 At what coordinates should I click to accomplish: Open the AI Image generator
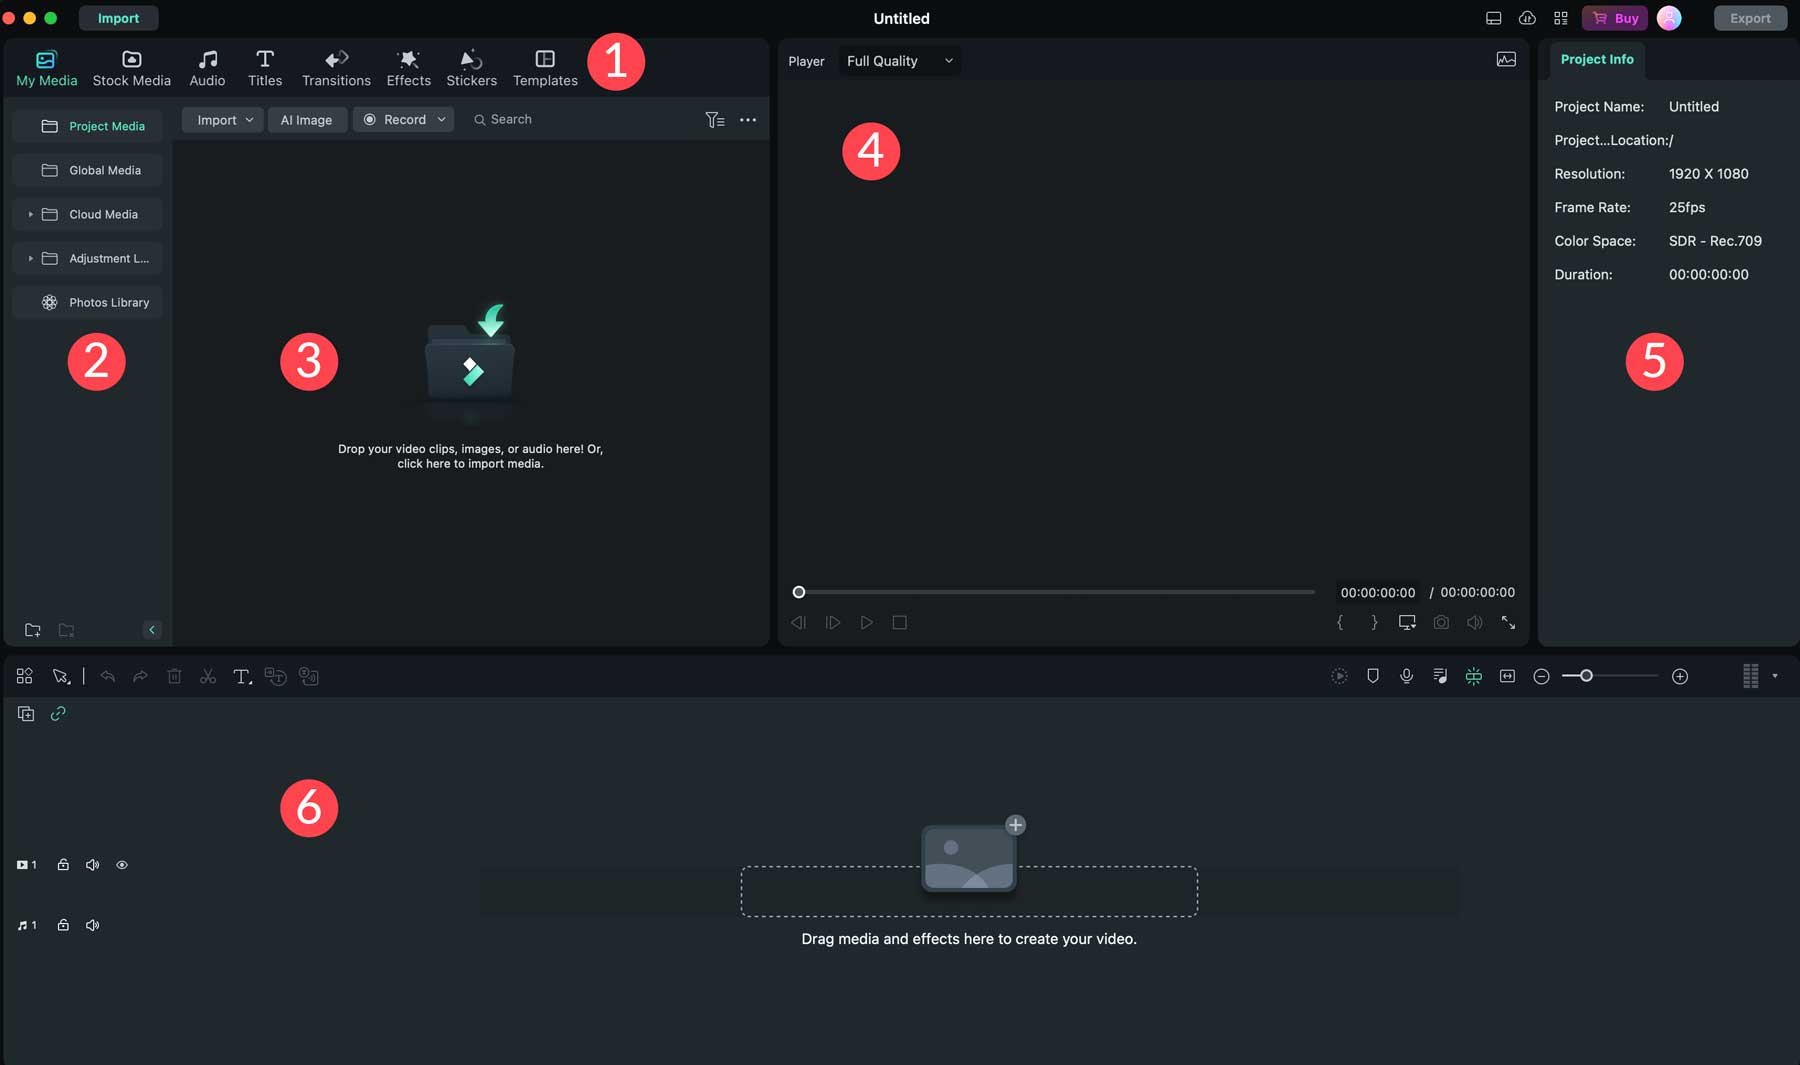tap(307, 119)
